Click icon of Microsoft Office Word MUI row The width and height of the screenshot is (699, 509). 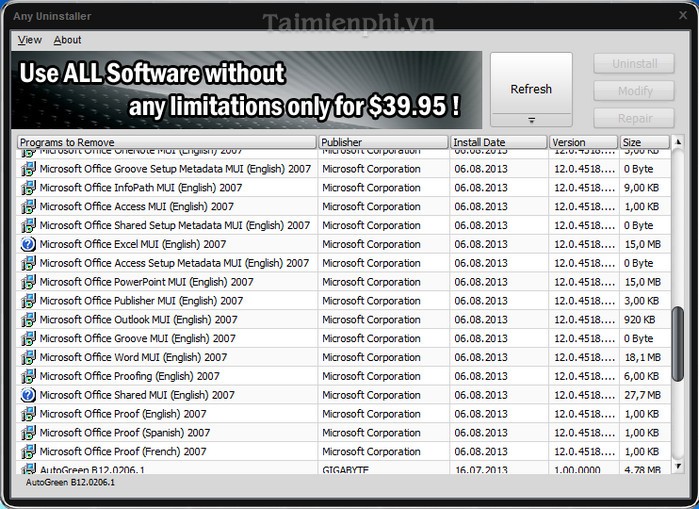[28, 357]
